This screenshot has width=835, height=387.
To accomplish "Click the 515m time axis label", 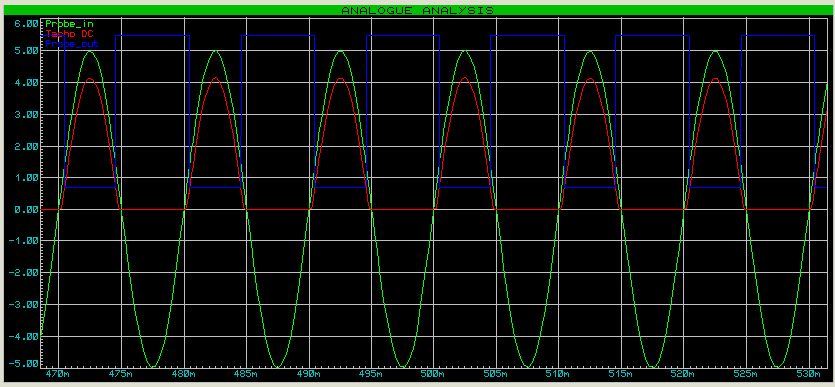I will 621,374.
